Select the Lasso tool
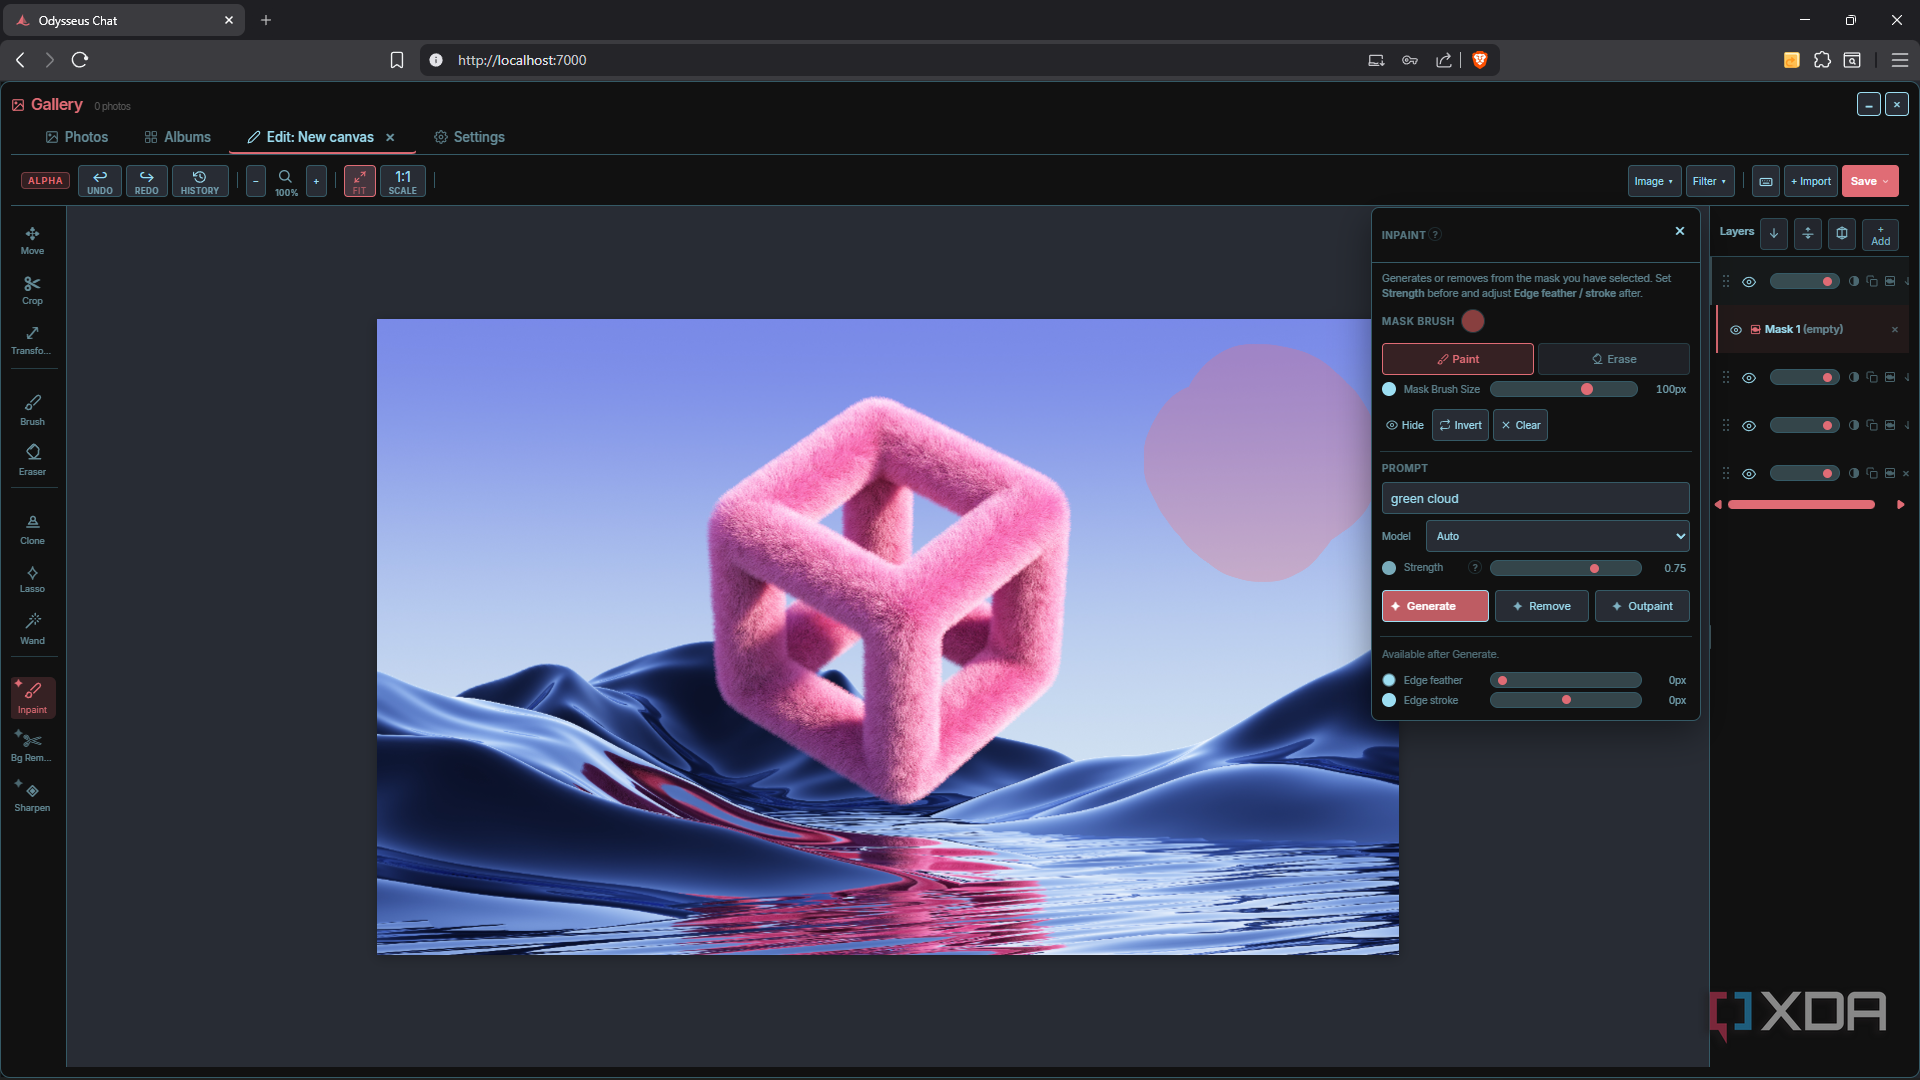This screenshot has width=1920, height=1080. pos(32,579)
